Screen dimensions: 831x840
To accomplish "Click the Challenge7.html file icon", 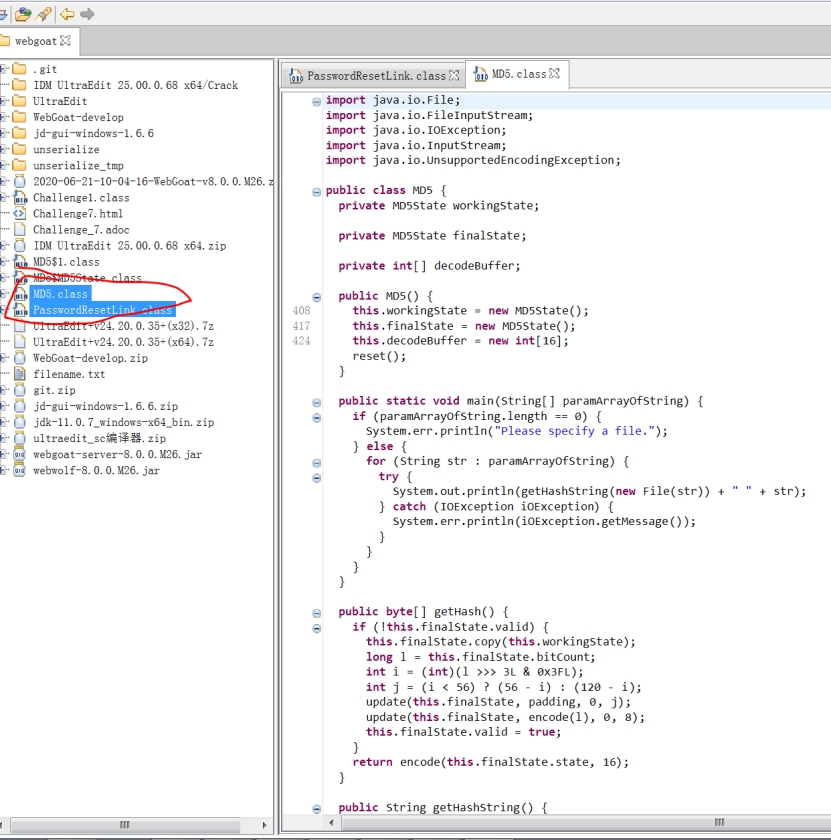I will click(20, 214).
